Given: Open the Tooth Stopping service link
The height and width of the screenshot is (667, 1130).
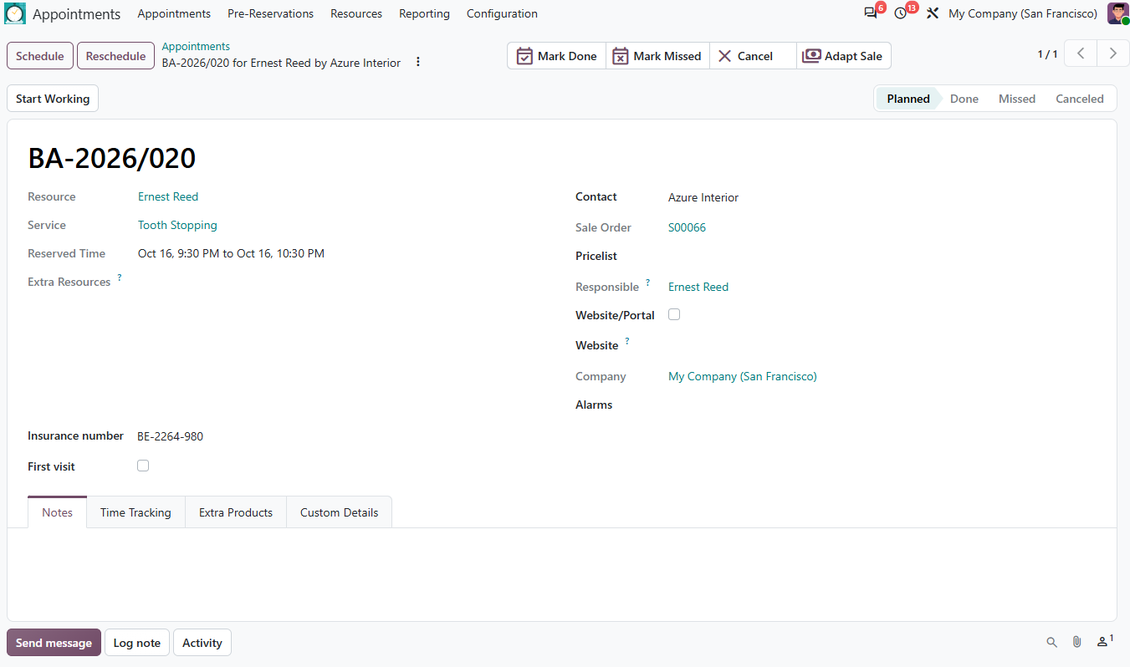Looking at the screenshot, I should point(177,225).
